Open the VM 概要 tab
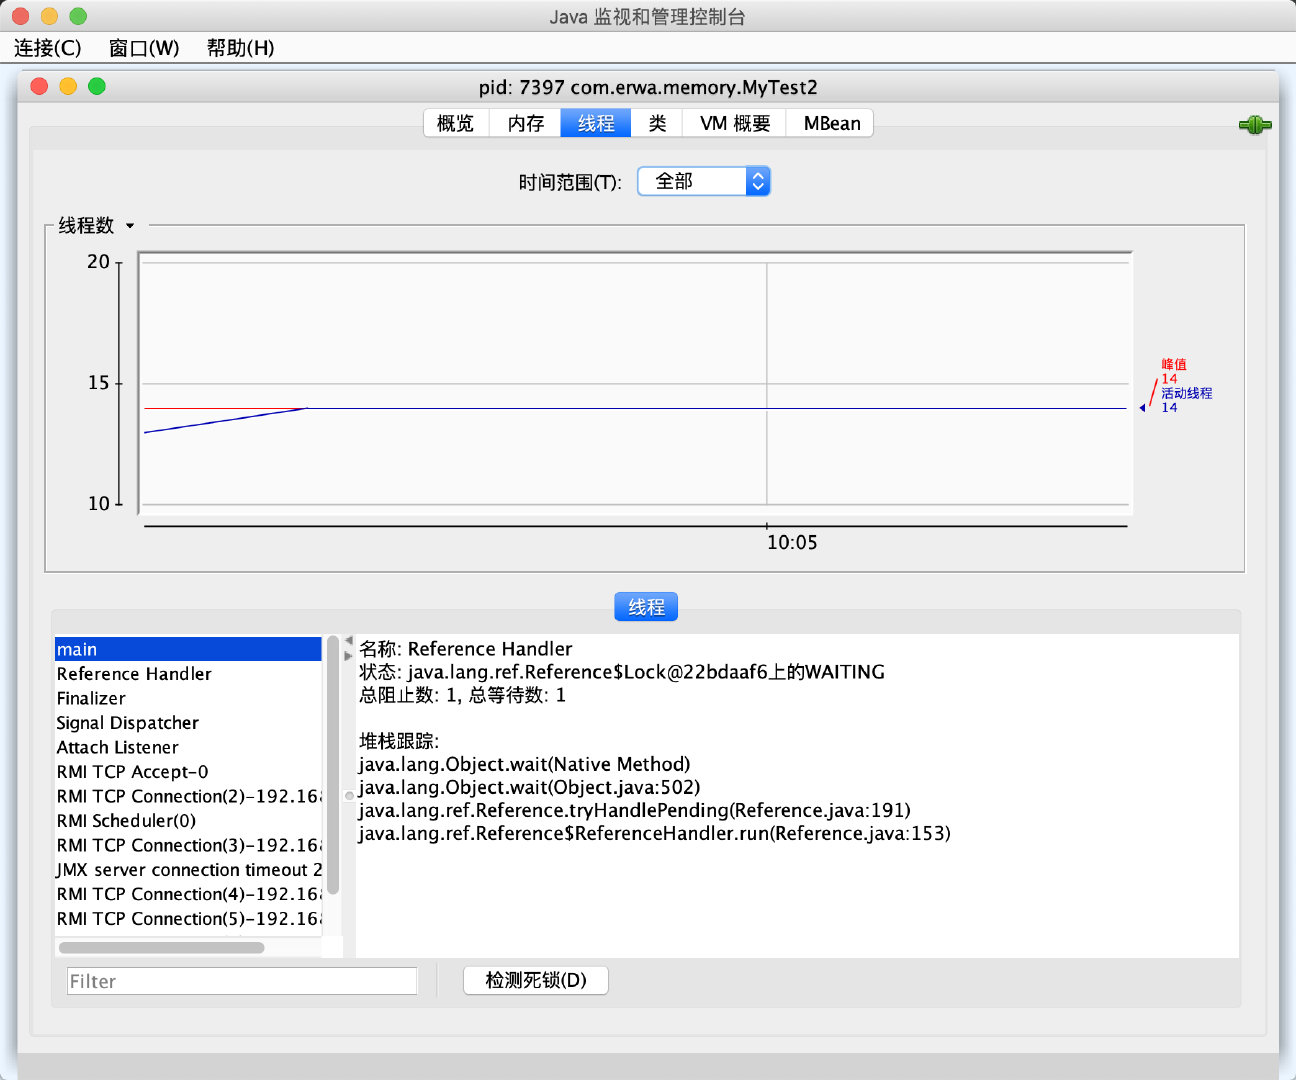The width and height of the screenshot is (1296, 1080). (x=735, y=123)
